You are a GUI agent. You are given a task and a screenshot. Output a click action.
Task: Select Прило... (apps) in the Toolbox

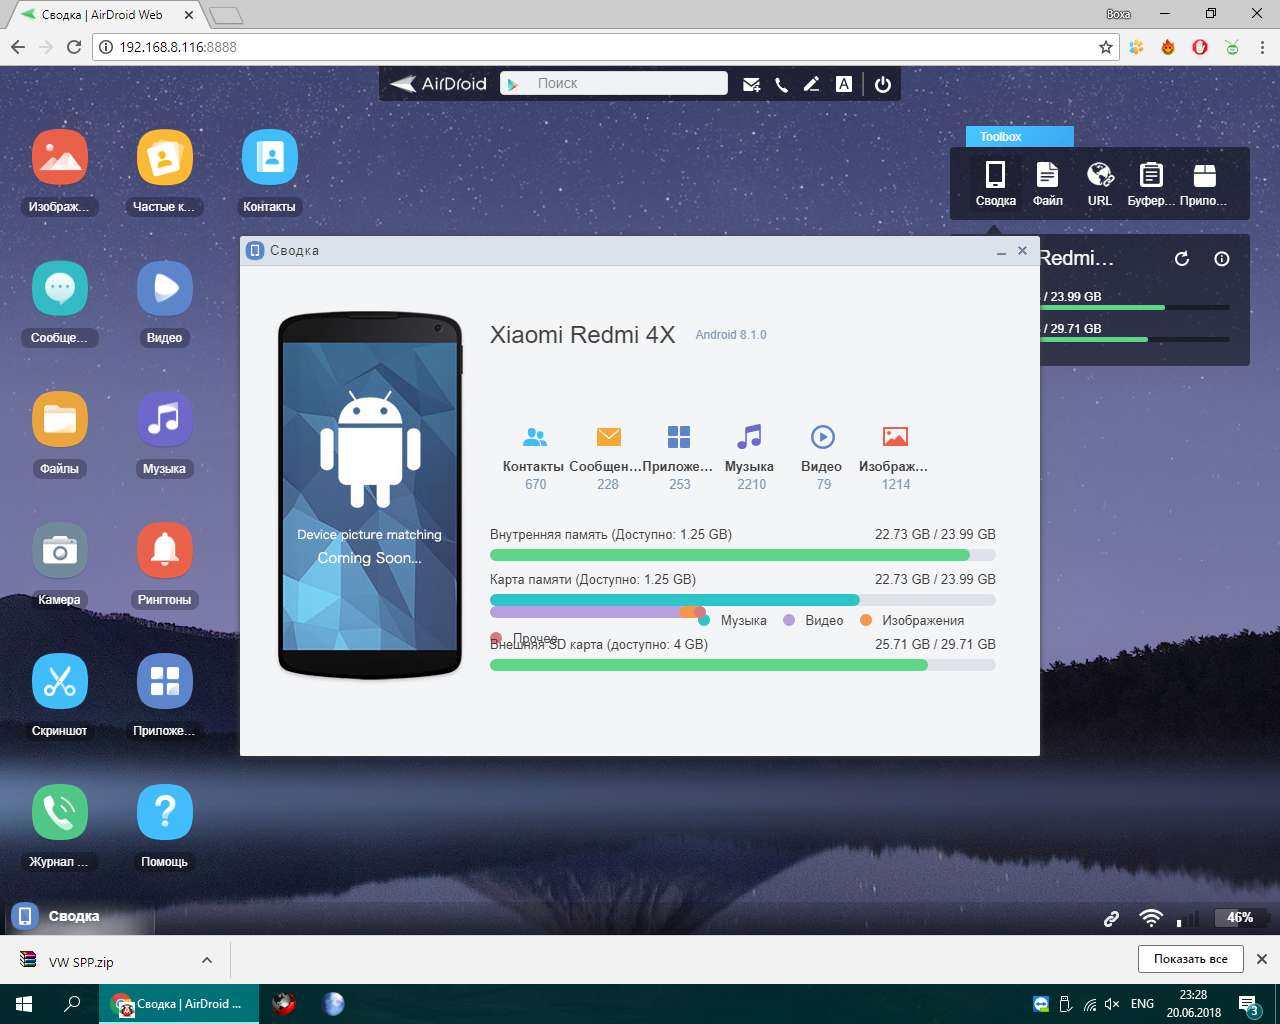[x=1204, y=184]
